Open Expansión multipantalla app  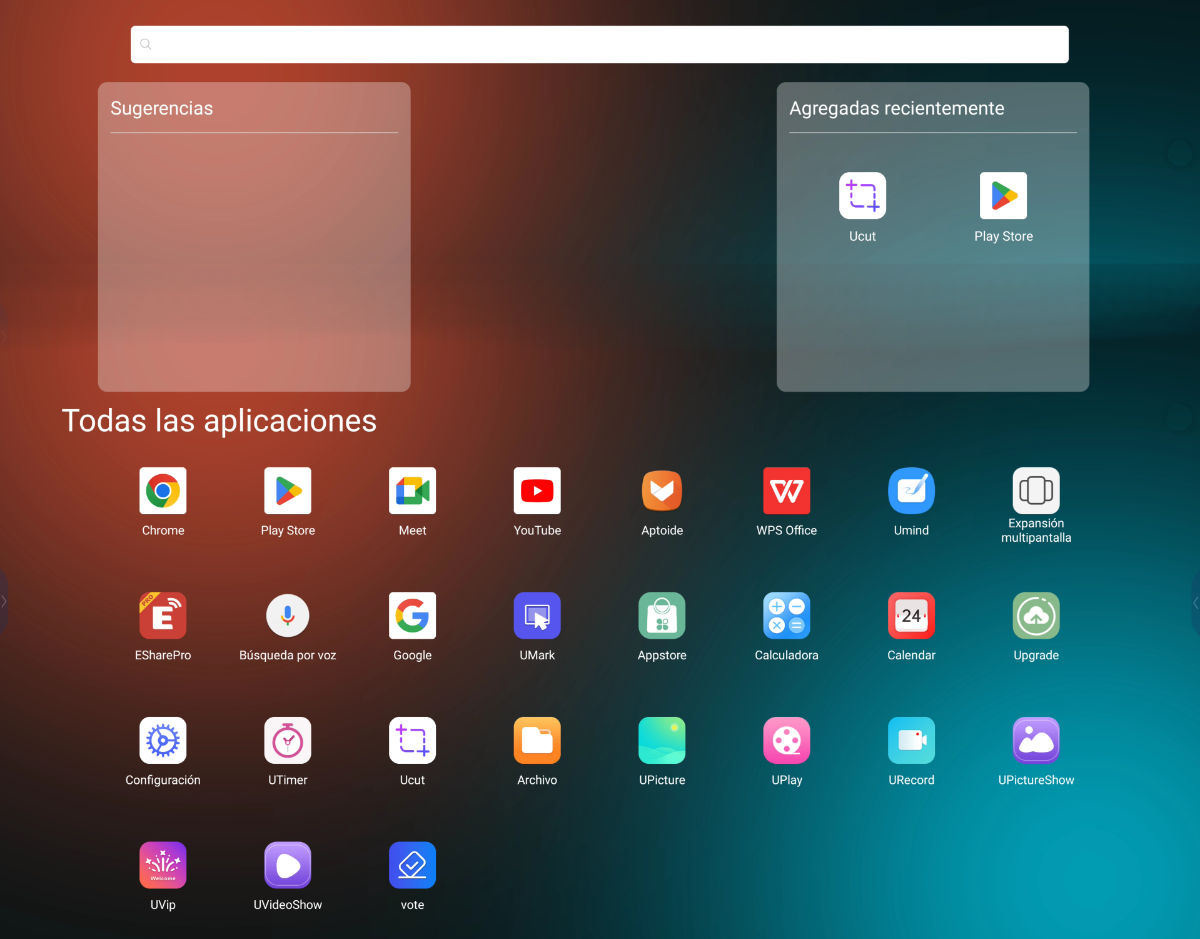pyautogui.click(x=1036, y=491)
